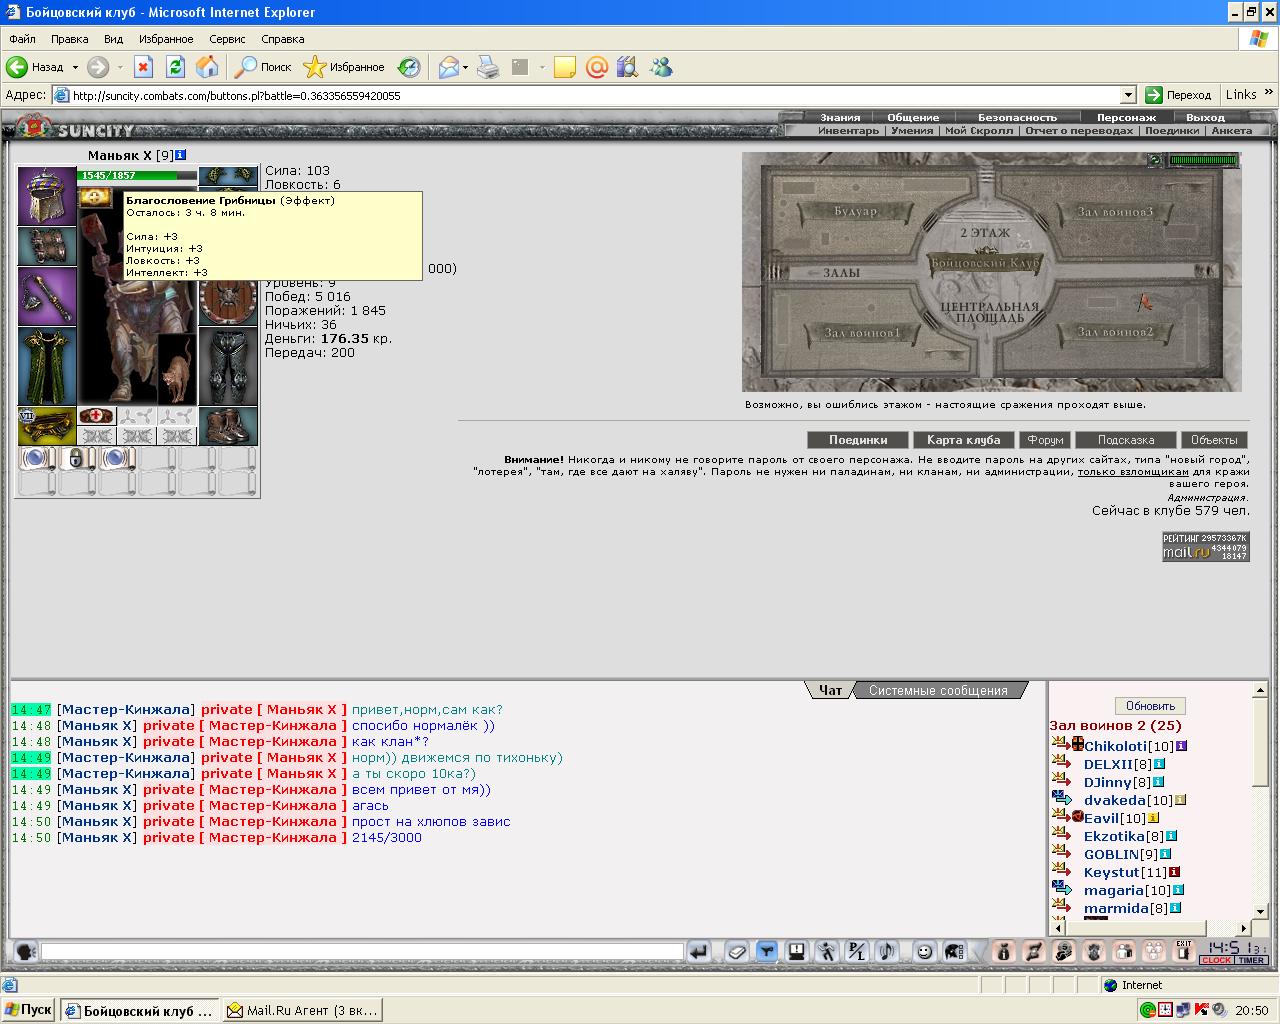The image size is (1280, 1024).
Task: Click player list vertical scrollbar down arrow
Action: [1261, 911]
